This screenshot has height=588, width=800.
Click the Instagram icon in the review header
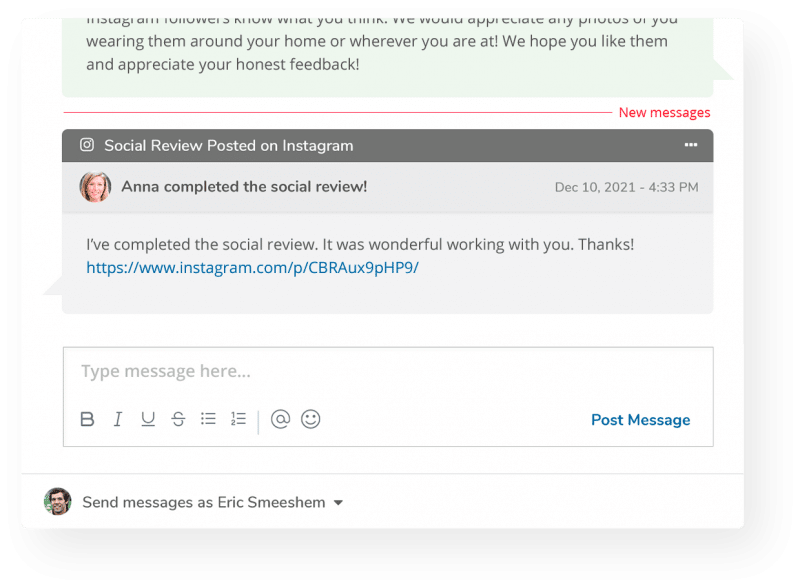pyautogui.click(x=87, y=145)
